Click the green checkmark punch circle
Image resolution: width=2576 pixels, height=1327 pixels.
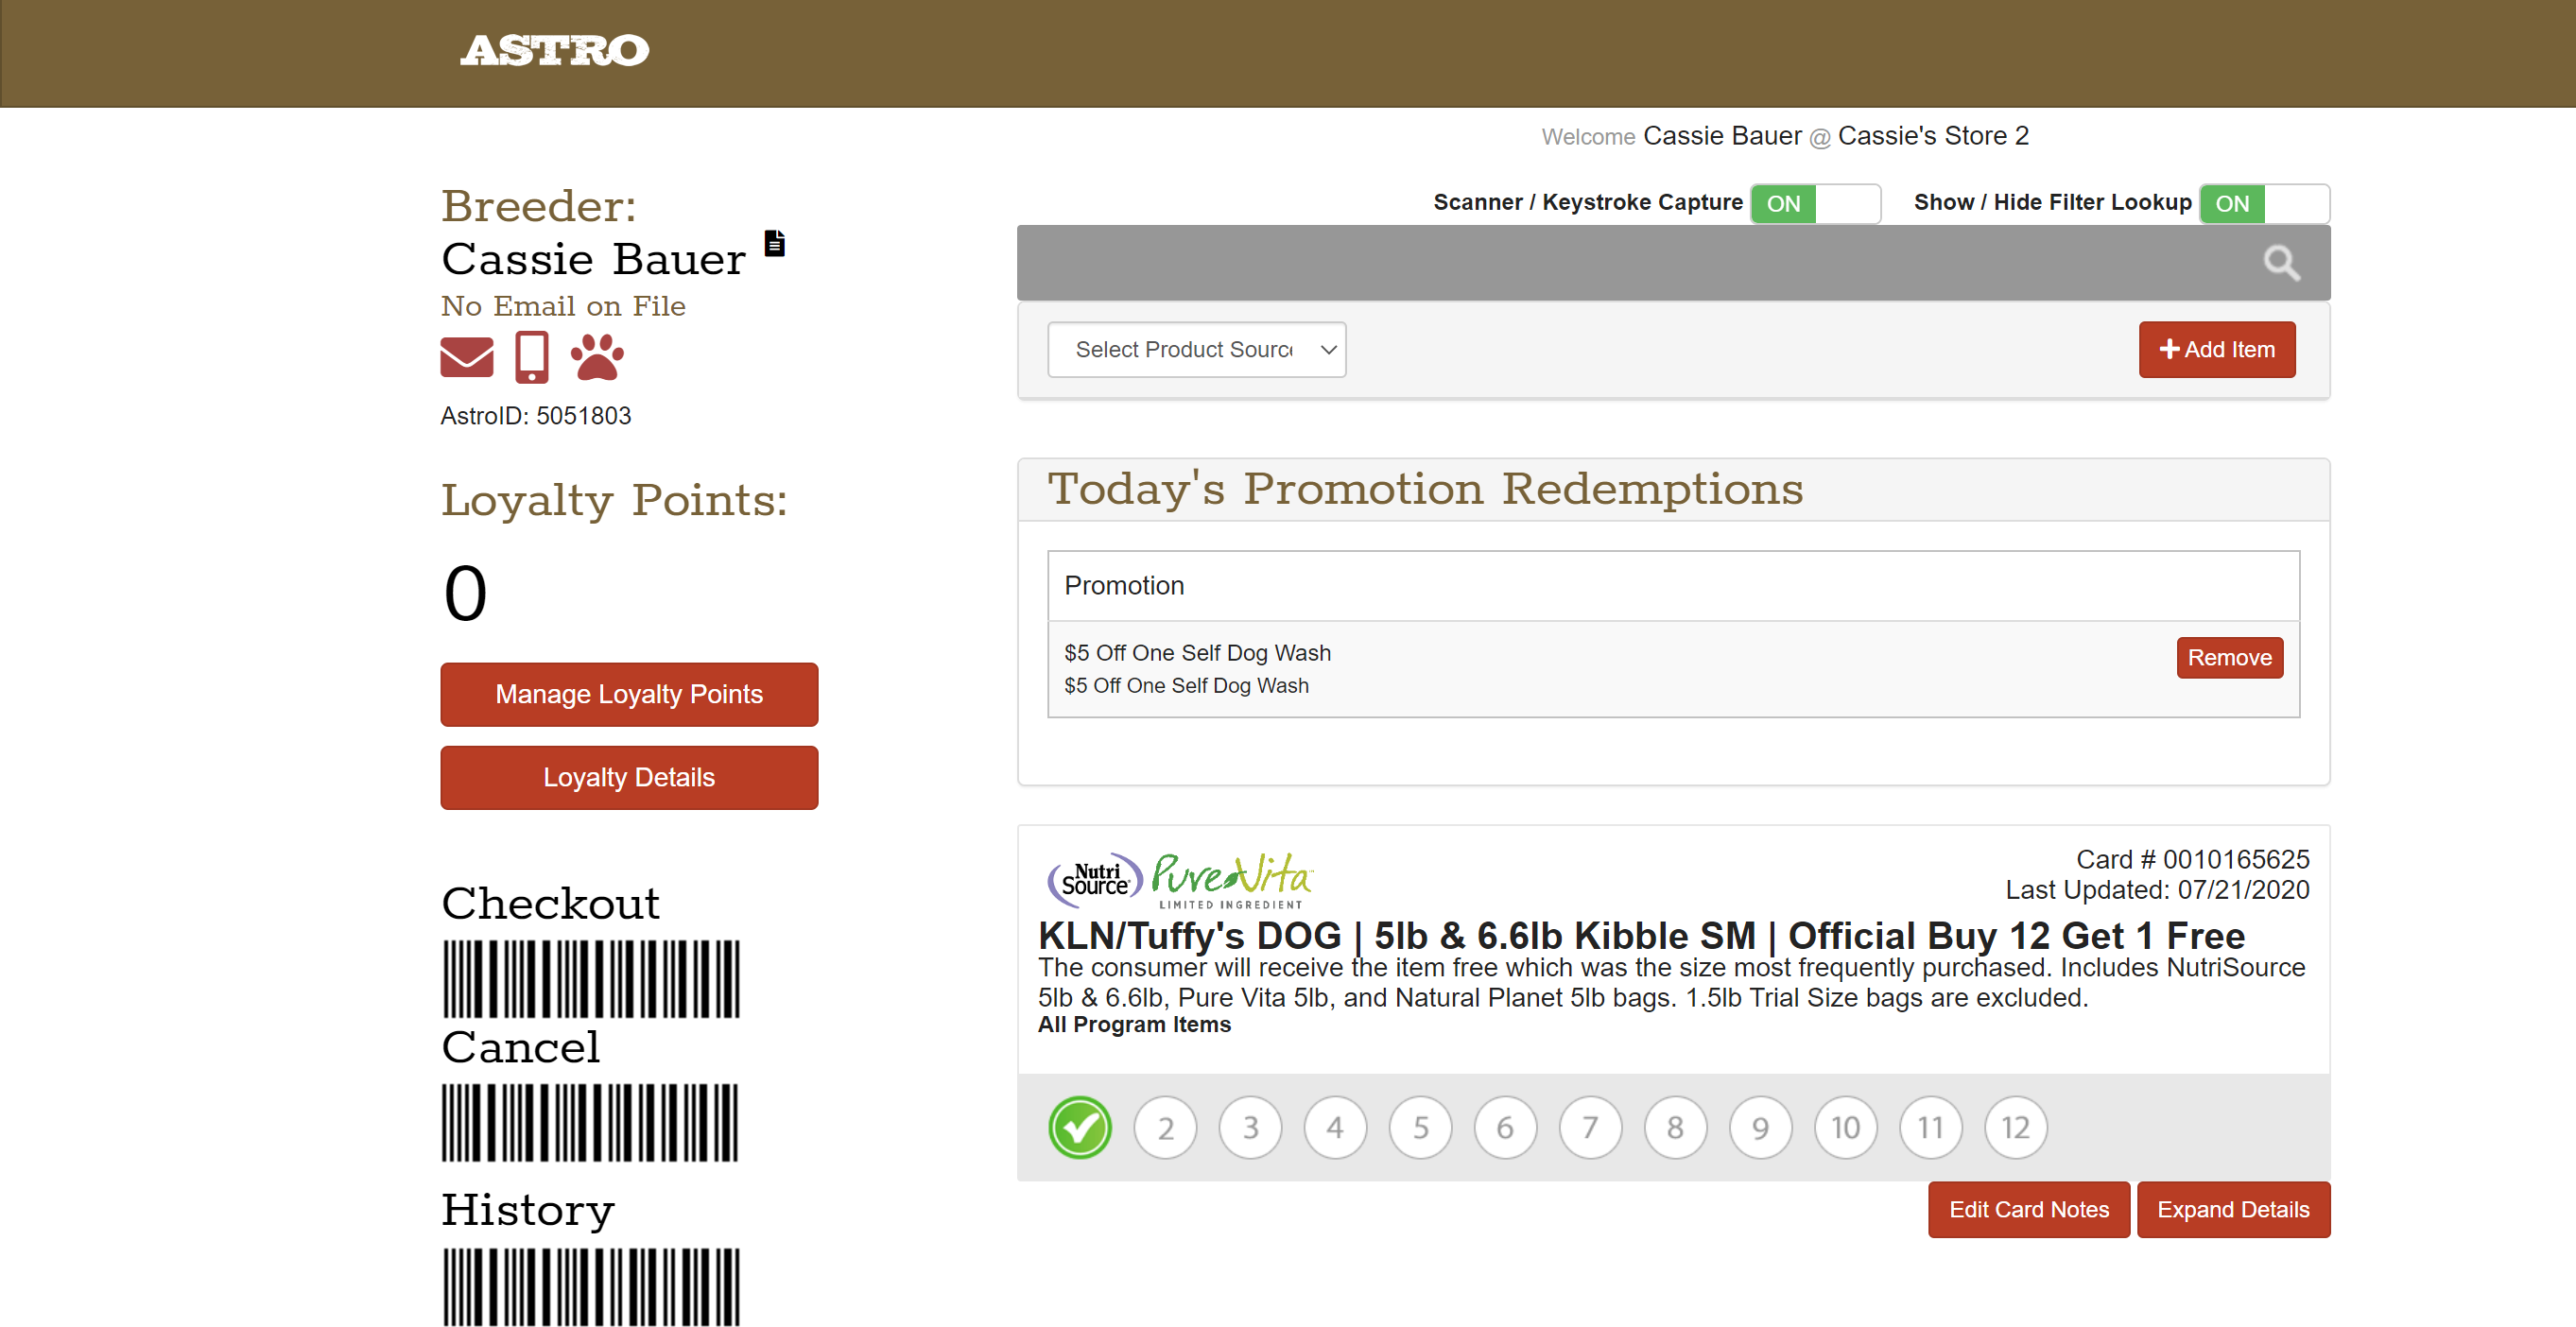(x=1080, y=1127)
